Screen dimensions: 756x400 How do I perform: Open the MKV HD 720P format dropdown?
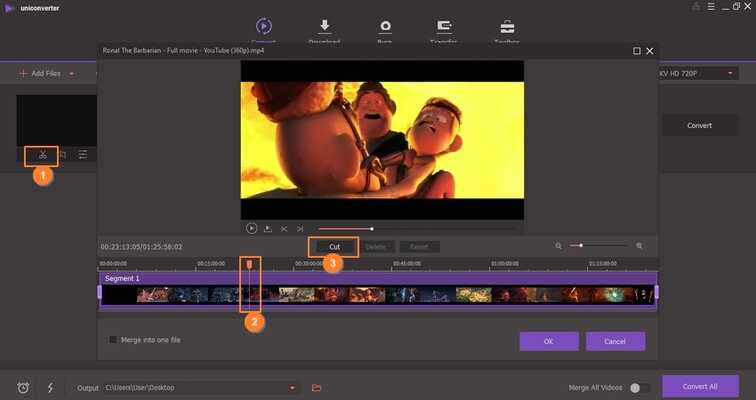tap(698, 73)
